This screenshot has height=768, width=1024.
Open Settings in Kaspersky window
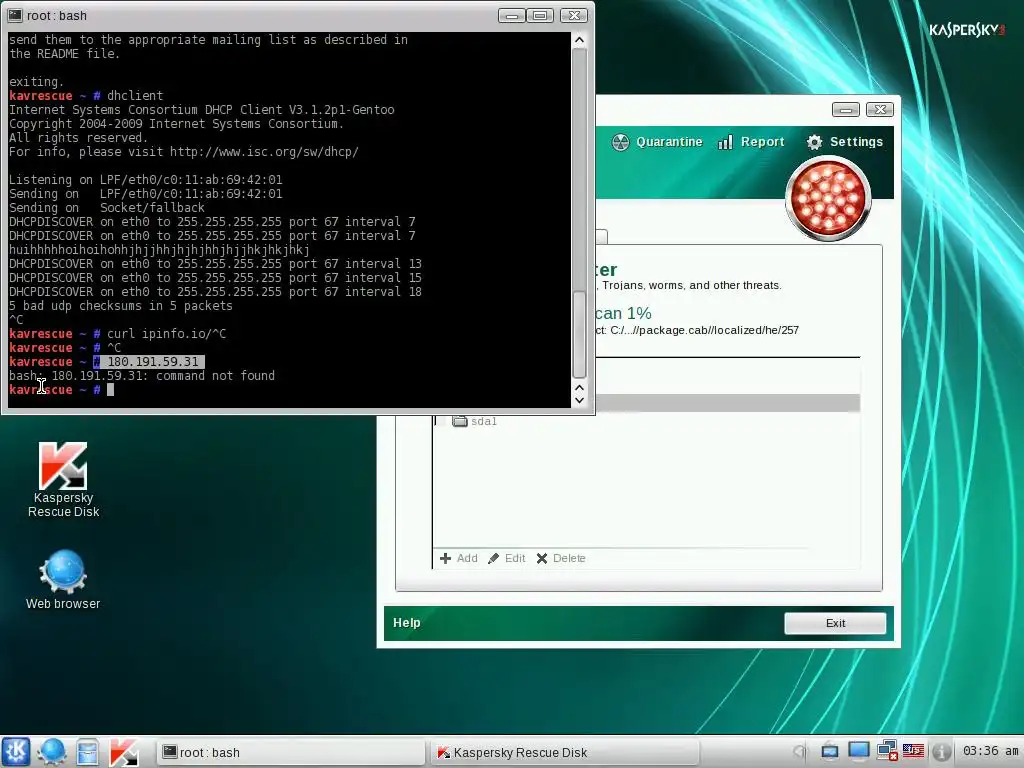(844, 142)
